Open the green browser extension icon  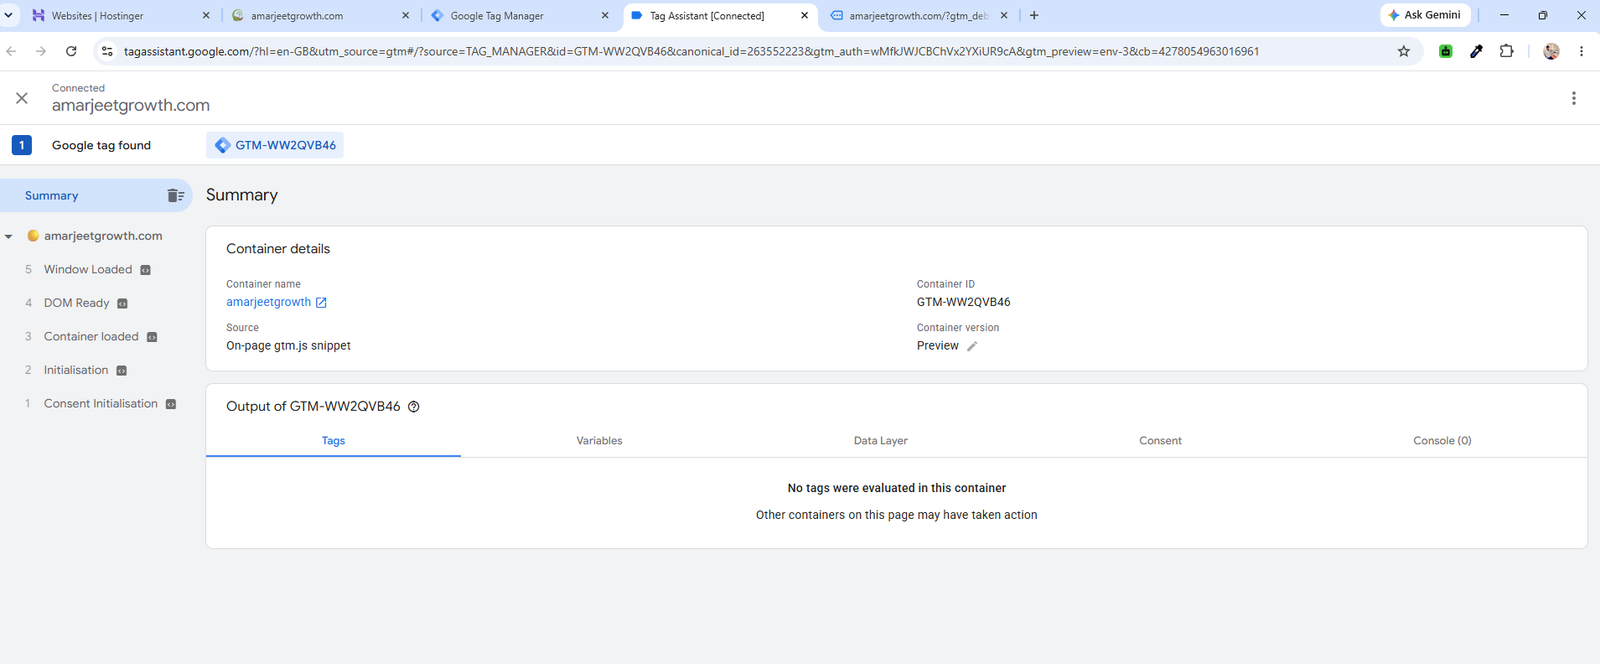(1445, 51)
